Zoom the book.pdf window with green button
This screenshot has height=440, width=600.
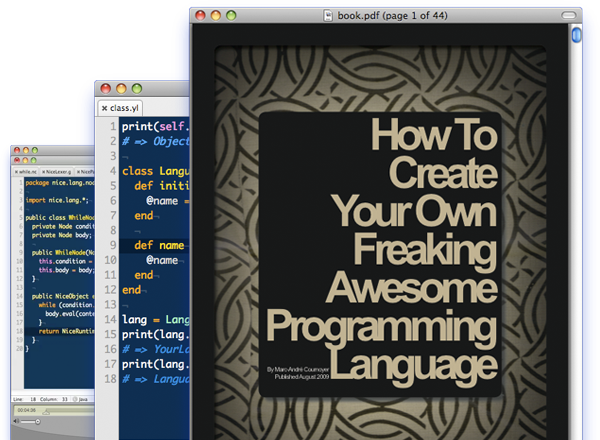(x=231, y=15)
